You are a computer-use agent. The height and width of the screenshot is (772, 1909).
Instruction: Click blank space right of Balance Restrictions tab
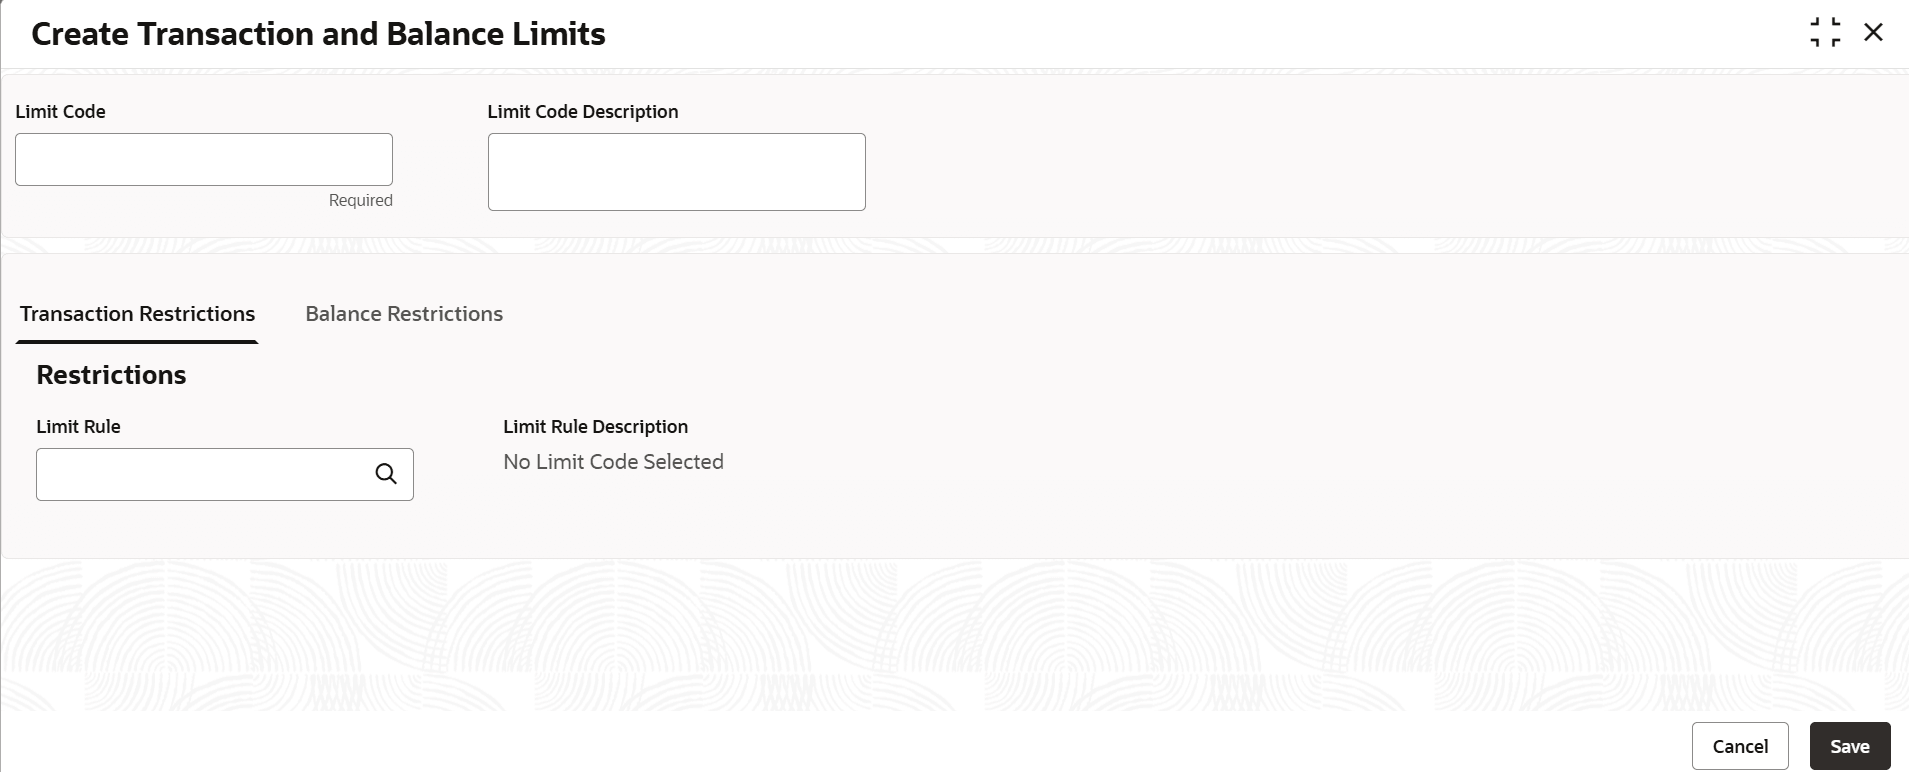click(1100, 314)
